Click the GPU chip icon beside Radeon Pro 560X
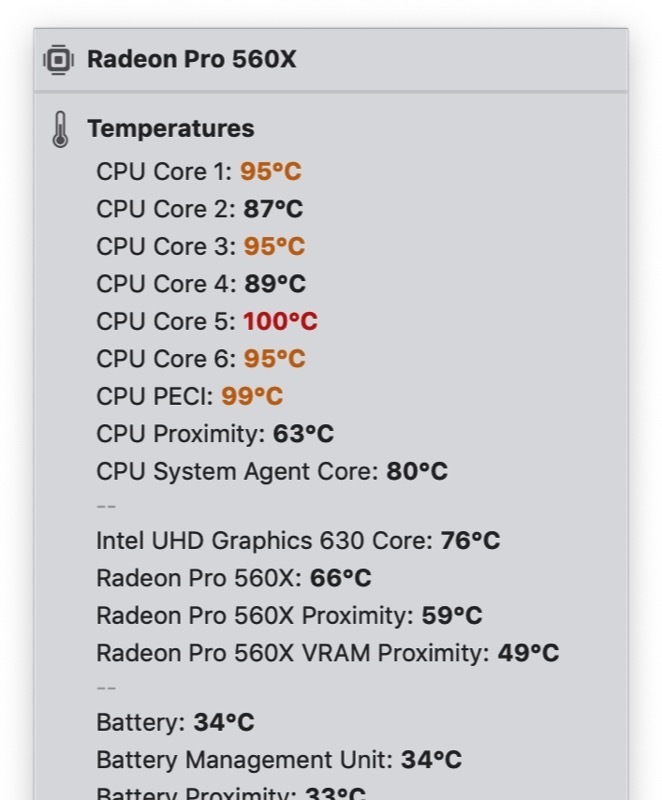The image size is (662, 800). [x=59, y=60]
